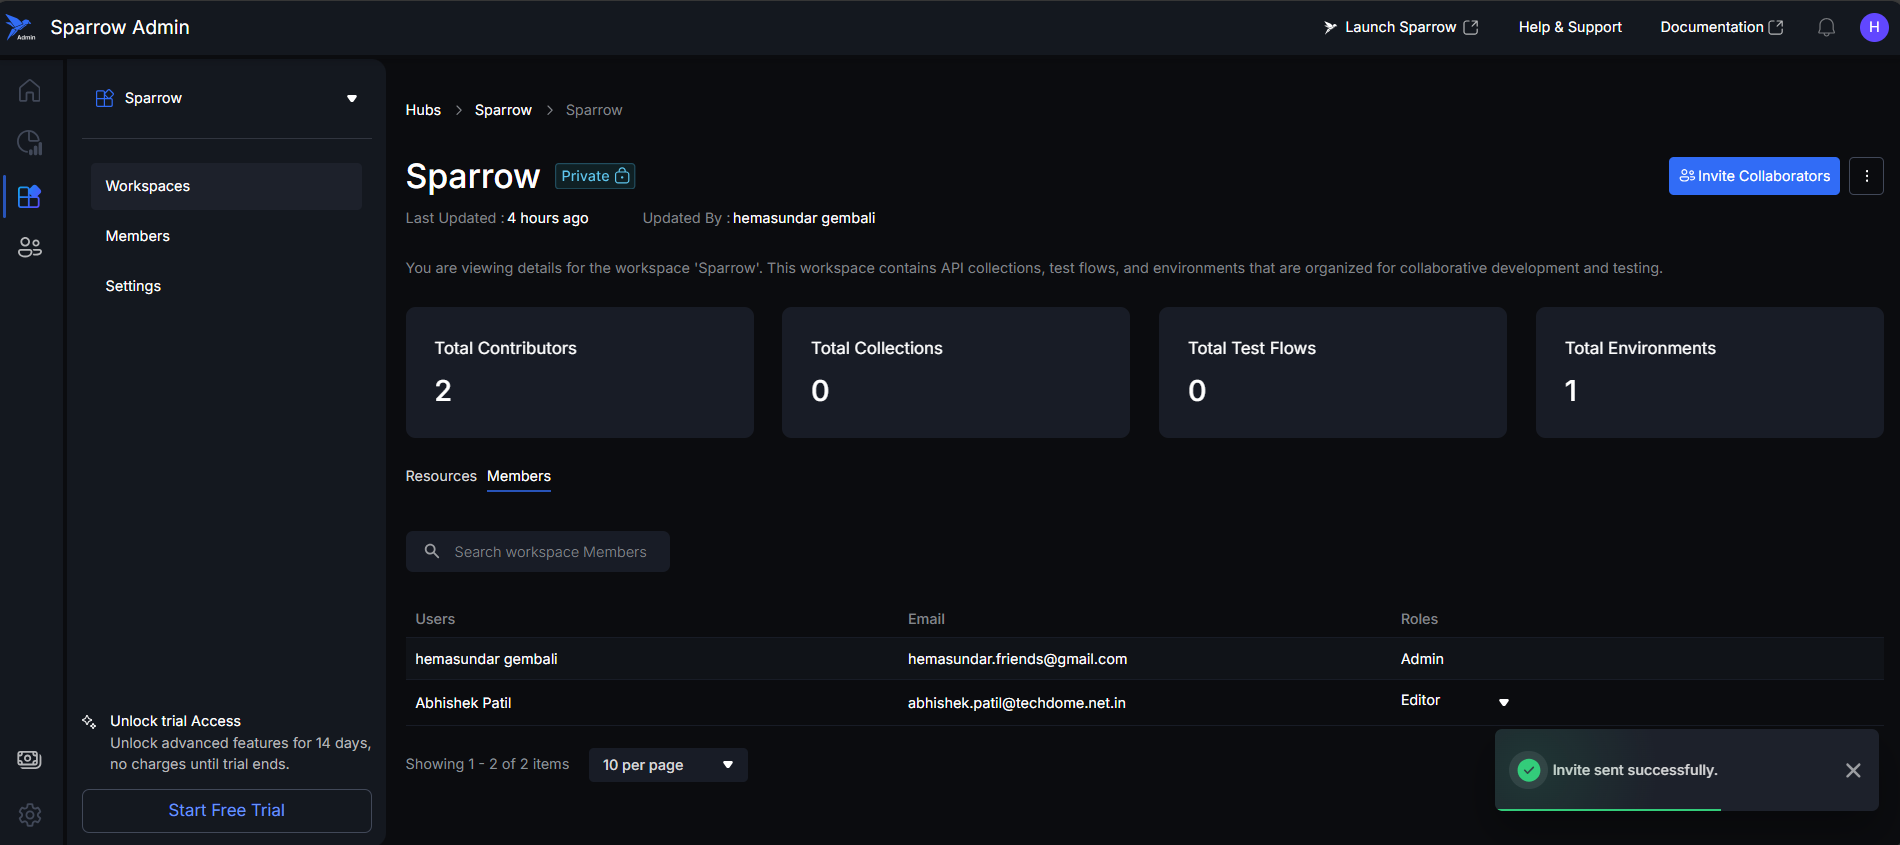
Task: Open the three-dot more options menu
Action: (1866, 176)
